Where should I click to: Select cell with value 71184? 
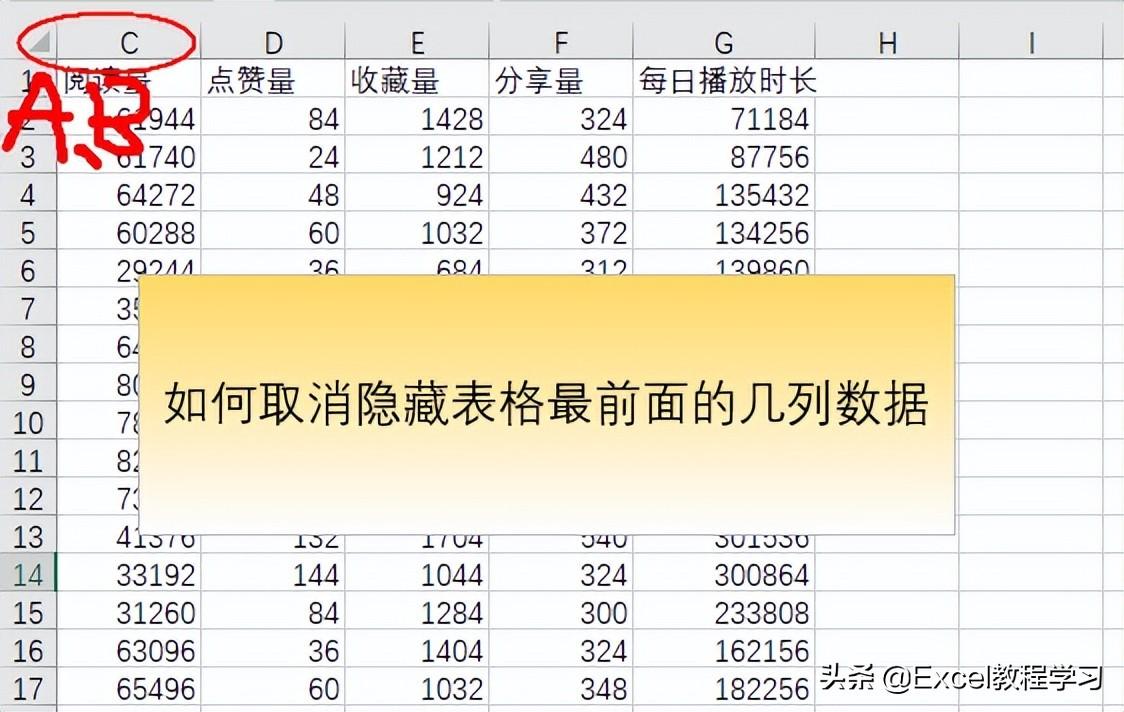click(x=724, y=118)
